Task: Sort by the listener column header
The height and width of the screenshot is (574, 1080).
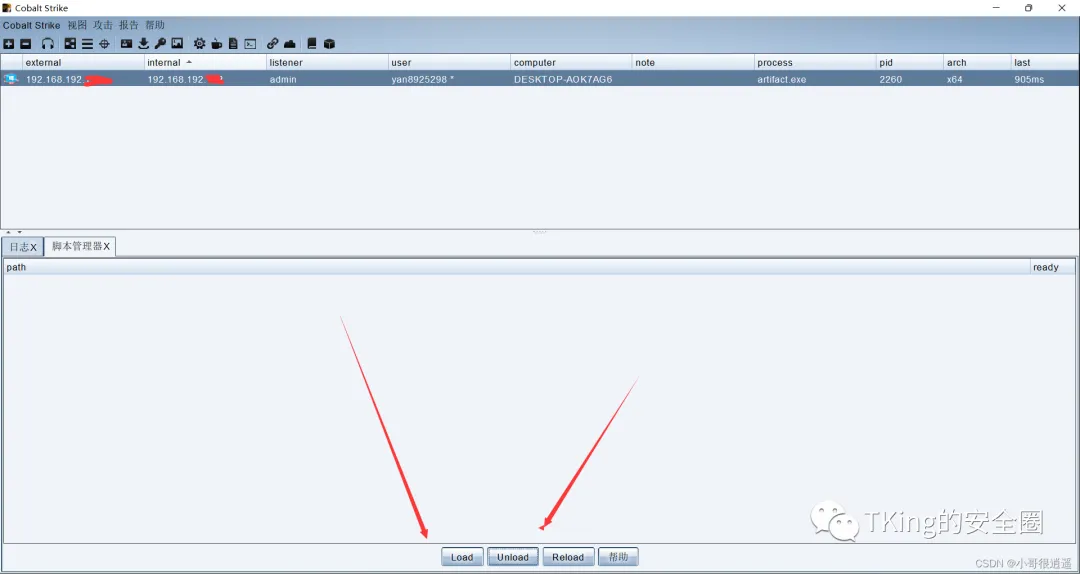Action: pos(327,62)
